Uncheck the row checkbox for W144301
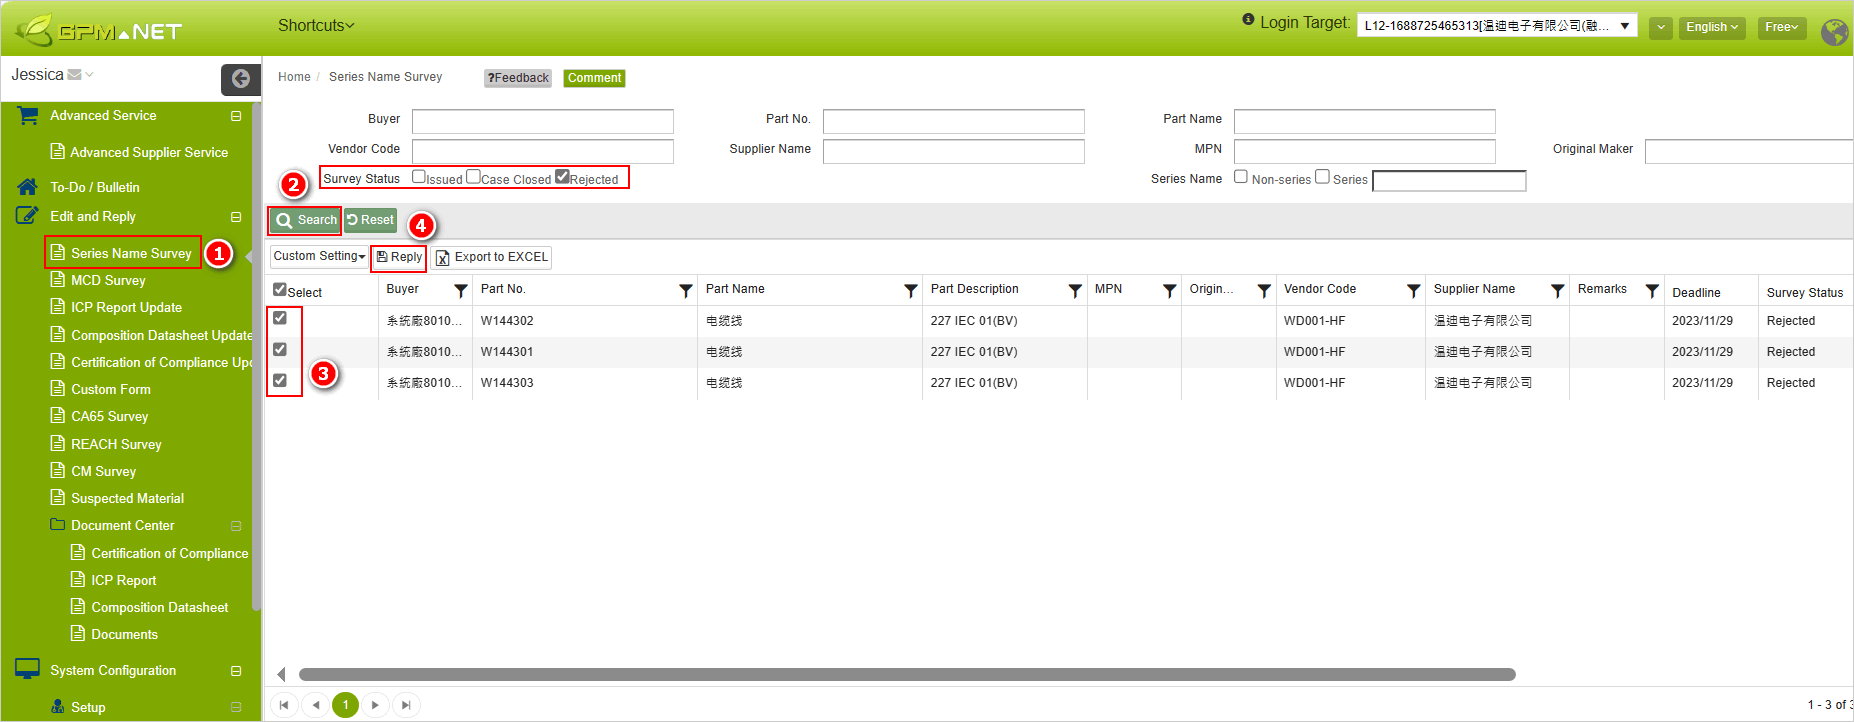1854x722 pixels. tap(280, 349)
